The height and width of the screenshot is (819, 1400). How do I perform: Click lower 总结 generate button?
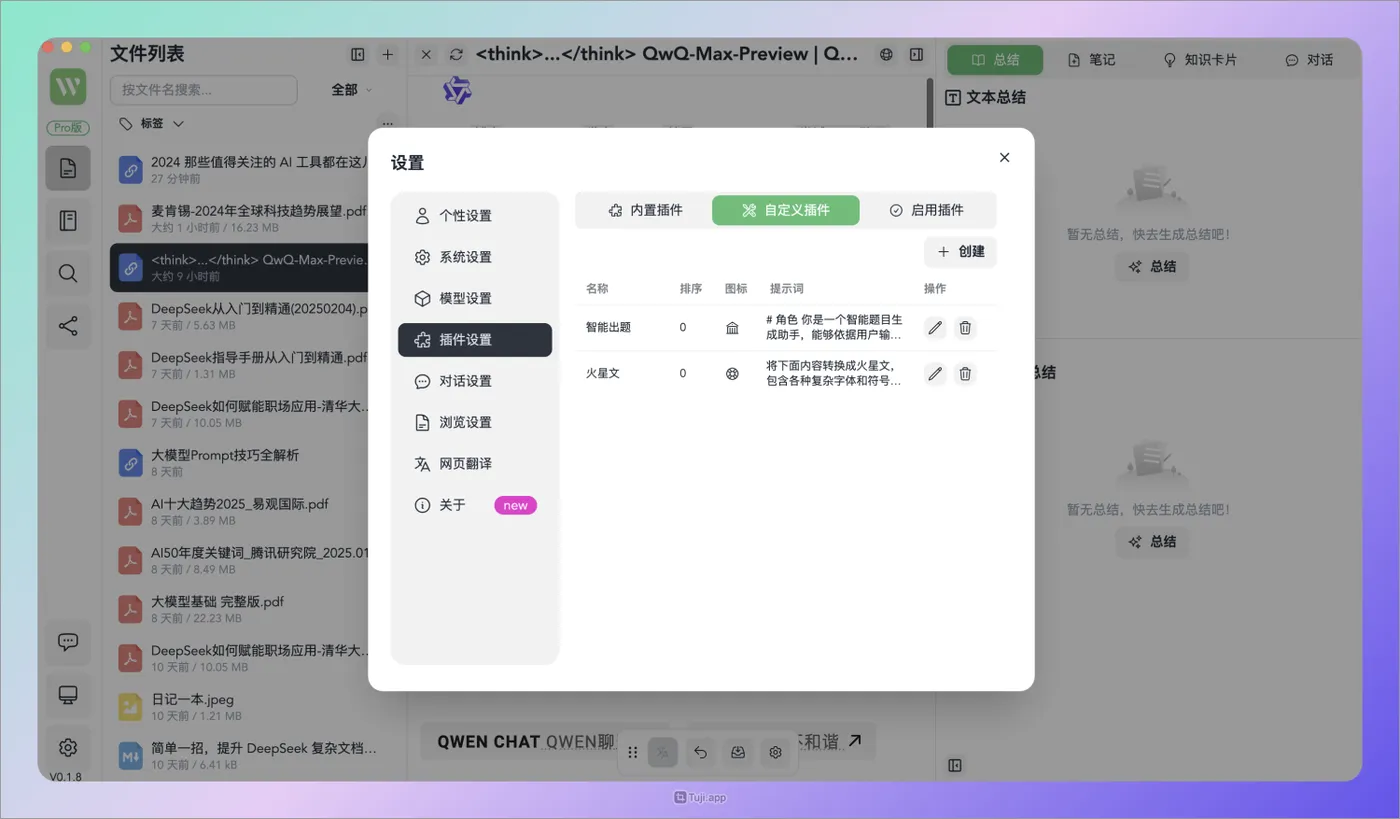1151,541
